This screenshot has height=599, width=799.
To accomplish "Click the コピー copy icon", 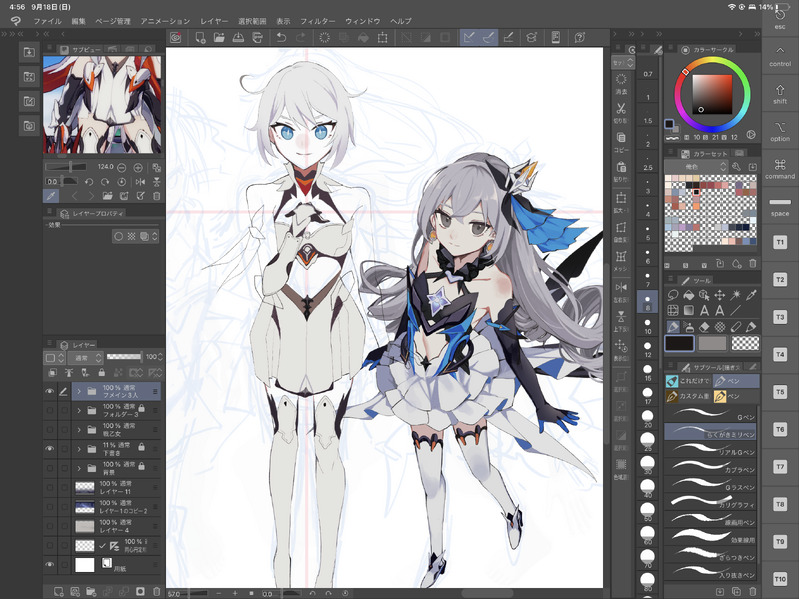I will click(621, 142).
